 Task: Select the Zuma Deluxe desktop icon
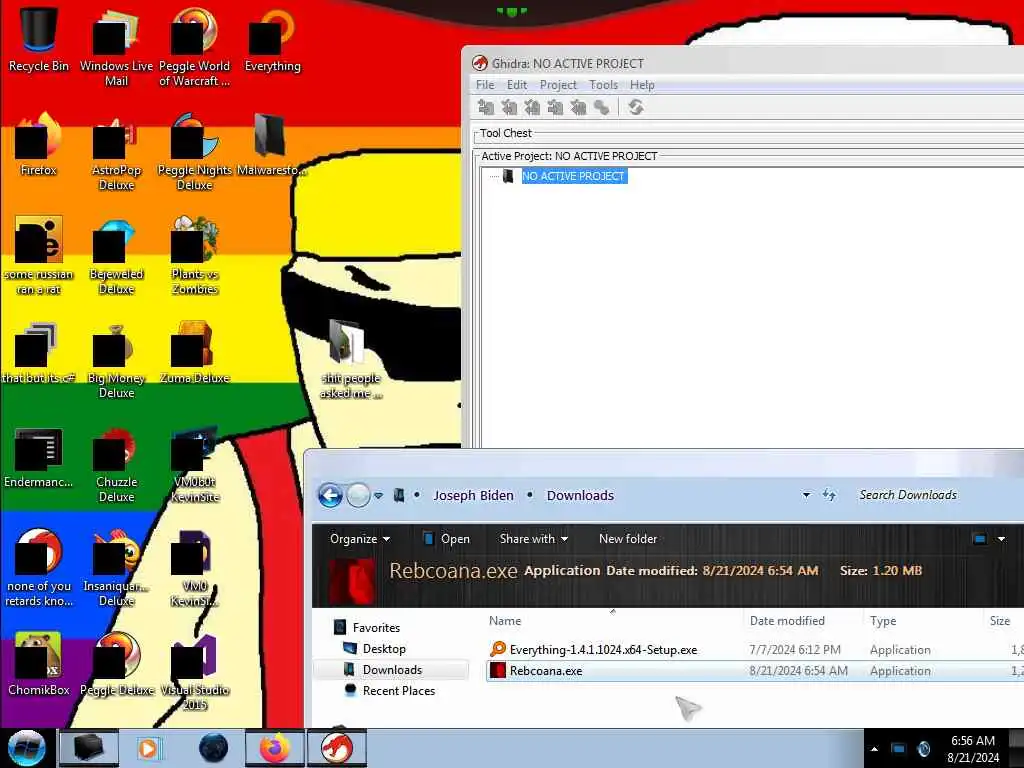[x=195, y=353]
